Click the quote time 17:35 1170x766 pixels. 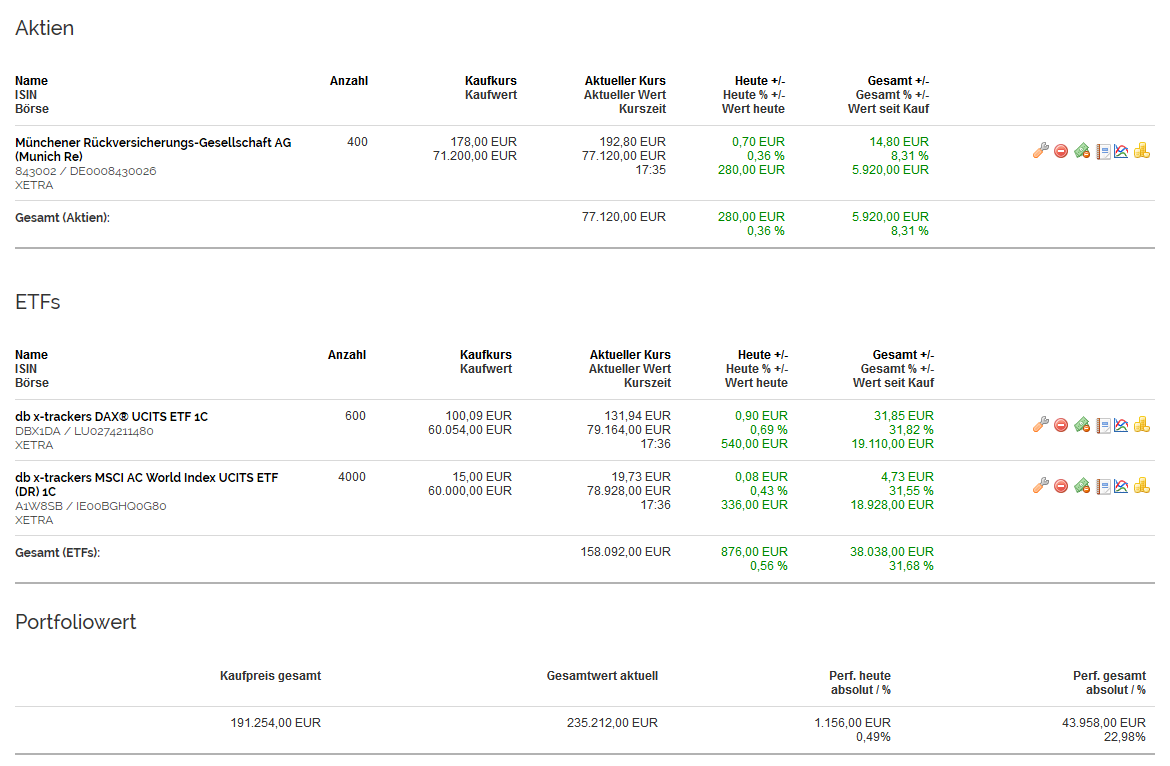coord(651,170)
